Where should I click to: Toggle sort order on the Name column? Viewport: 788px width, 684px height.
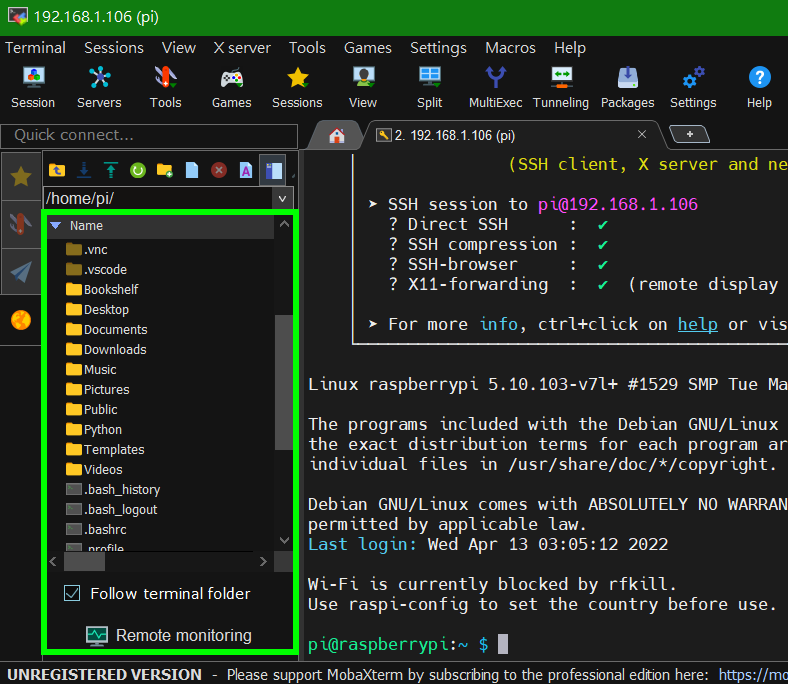161,226
